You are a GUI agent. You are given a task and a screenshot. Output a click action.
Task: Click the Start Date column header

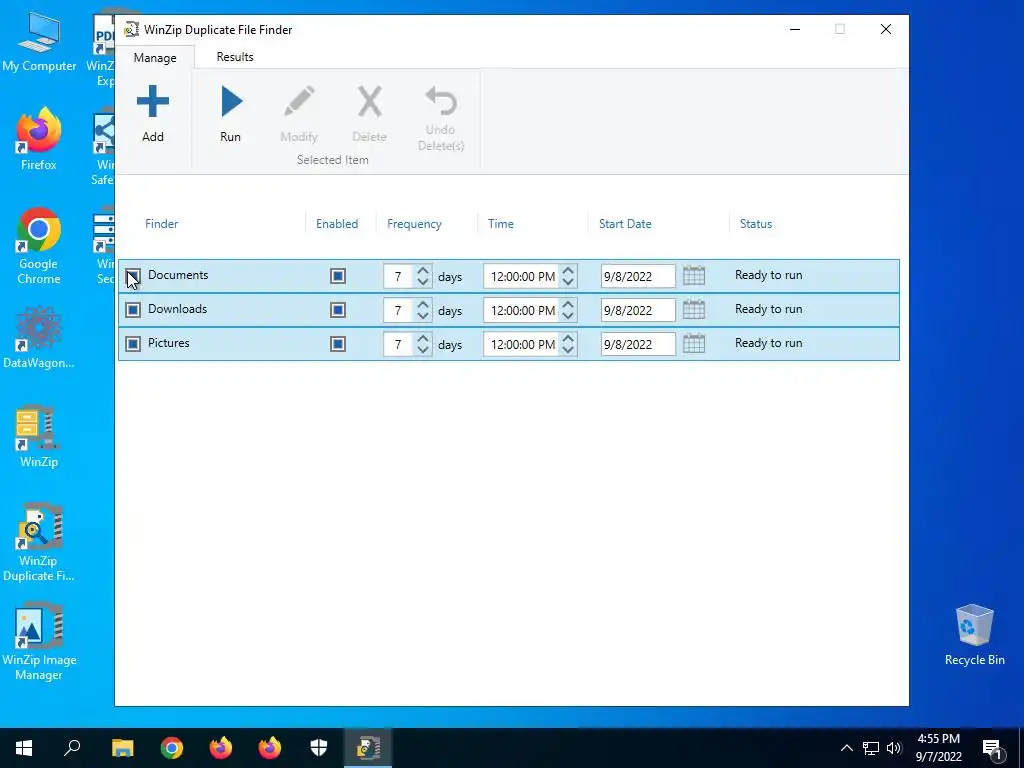coord(625,223)
